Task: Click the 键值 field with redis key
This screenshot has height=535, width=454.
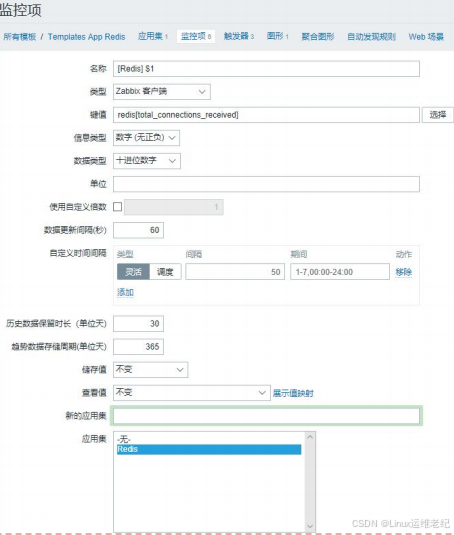Action: coord(266,115)
